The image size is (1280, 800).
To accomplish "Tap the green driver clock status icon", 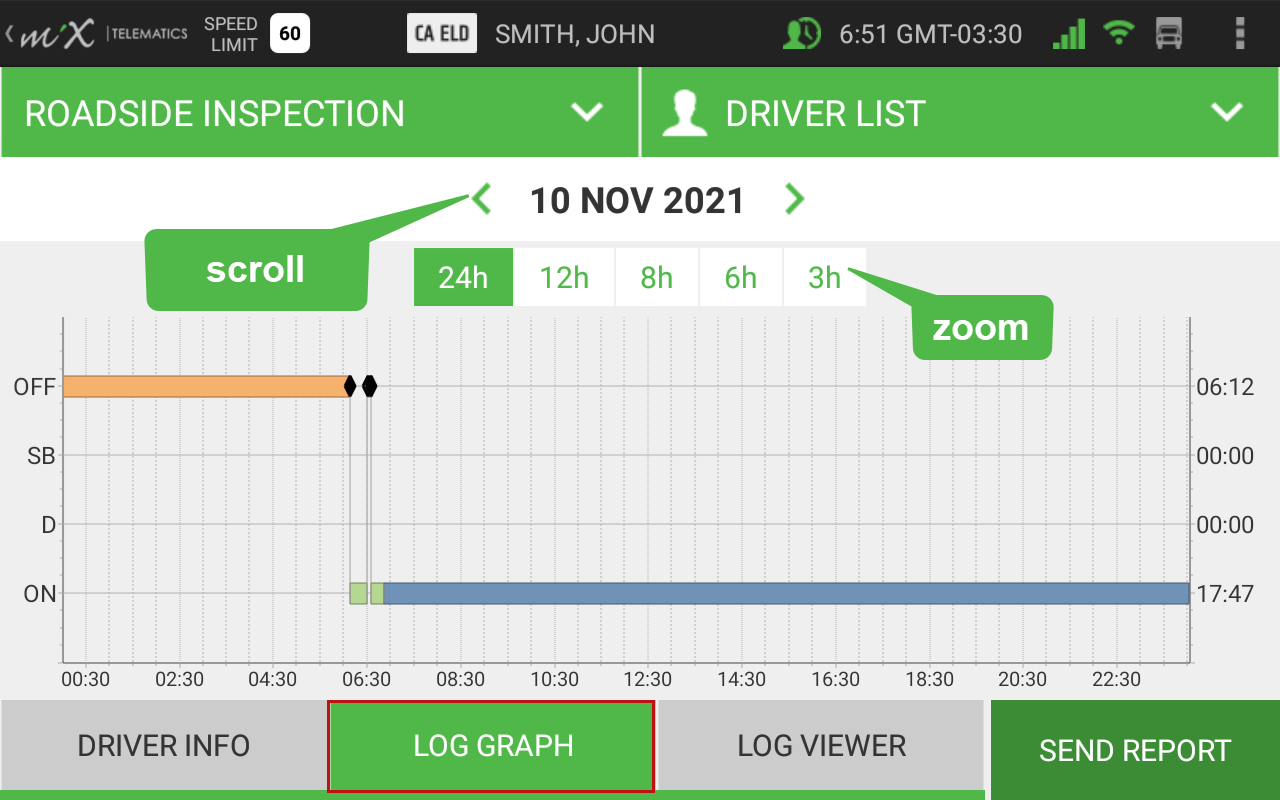I will (802, 34).
